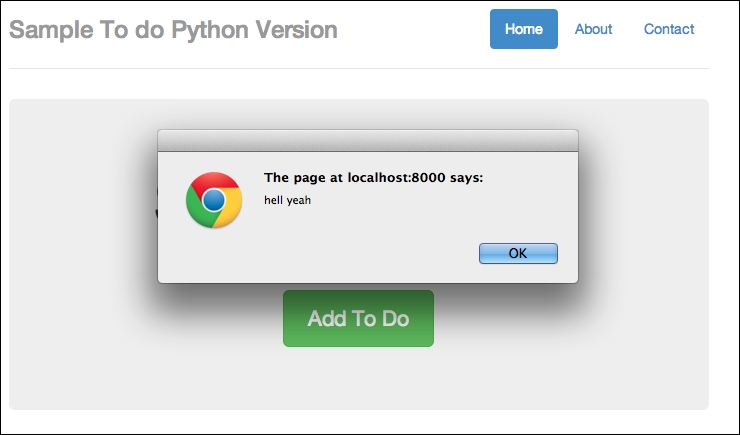Open the Contact page link

(x=669, y=29)
